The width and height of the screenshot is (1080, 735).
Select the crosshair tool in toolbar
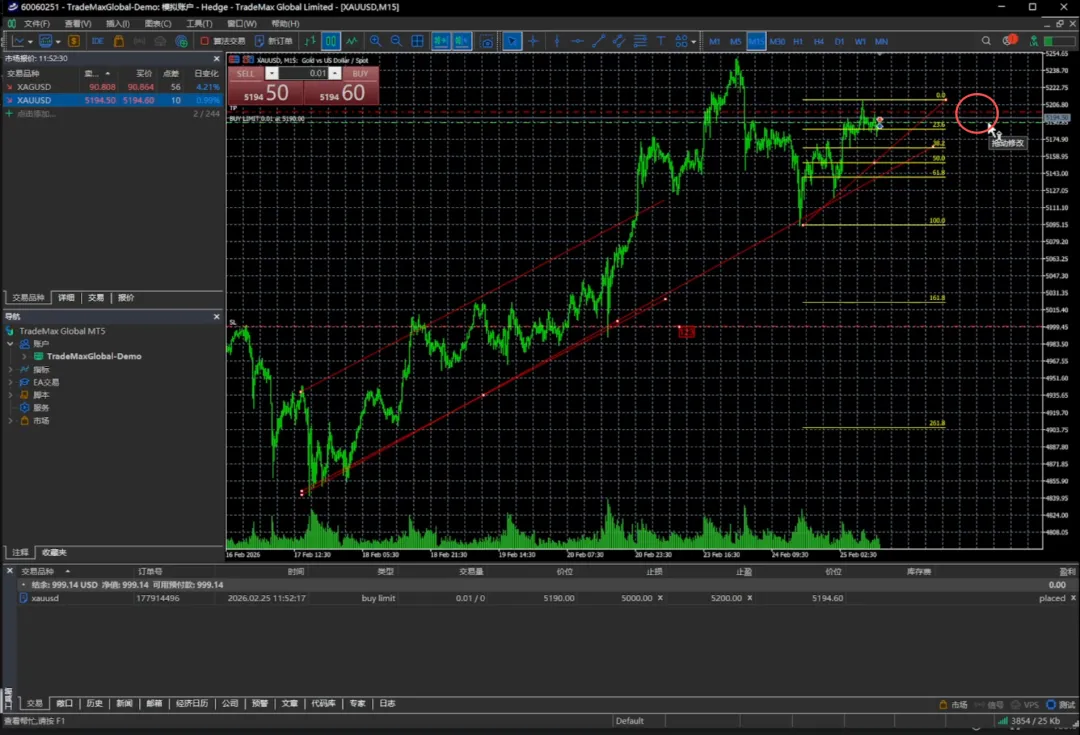pos(533,41)
